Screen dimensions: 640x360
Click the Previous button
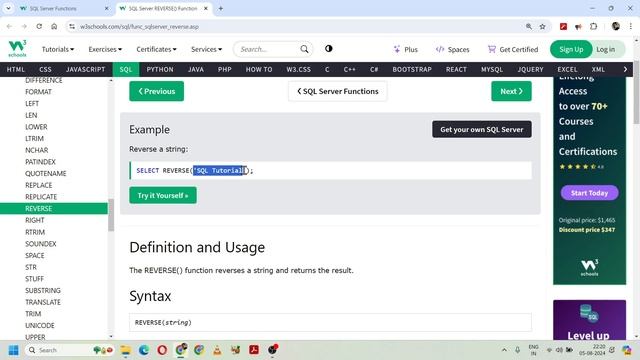157,91
